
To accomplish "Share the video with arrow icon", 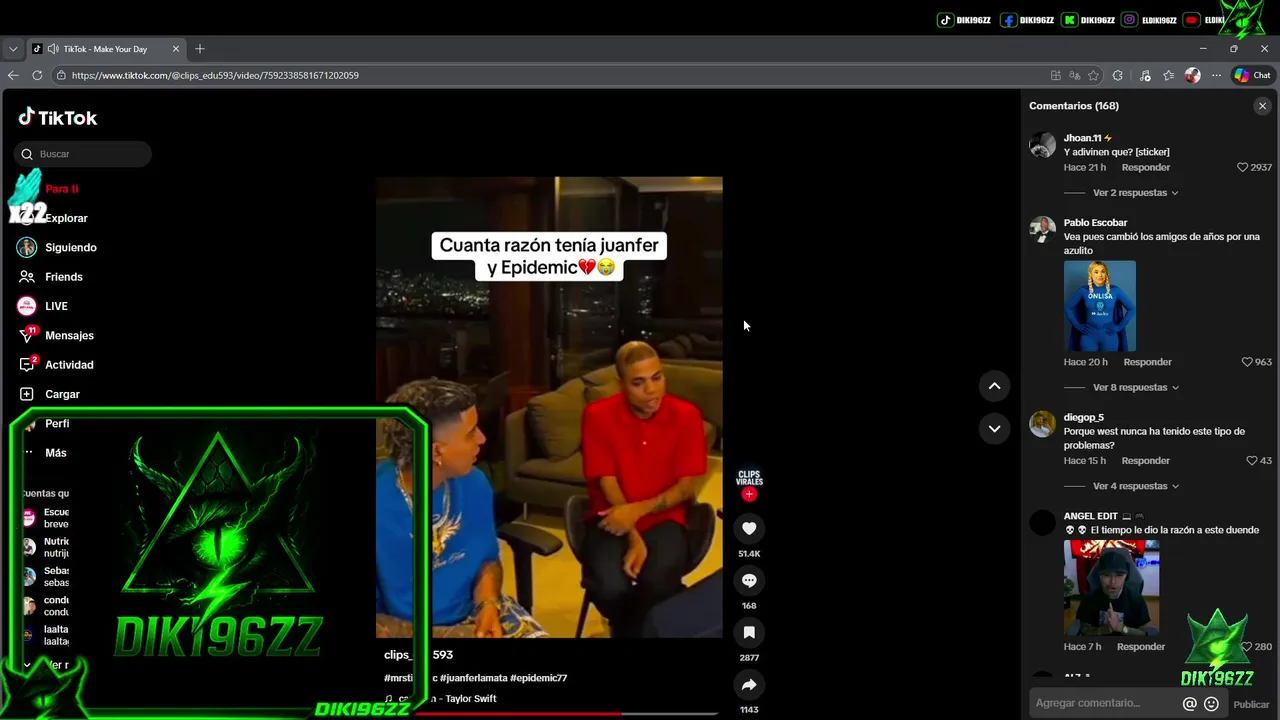I will (749, 684).
